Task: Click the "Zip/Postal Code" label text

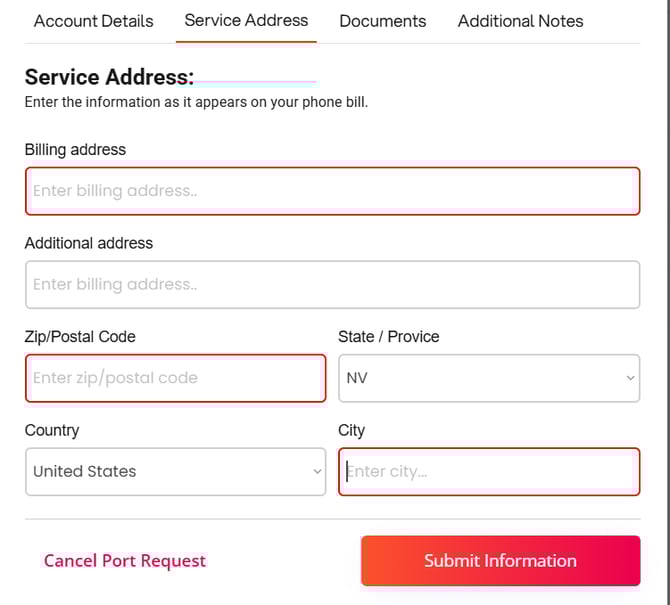Action: [x=80, y=337]
